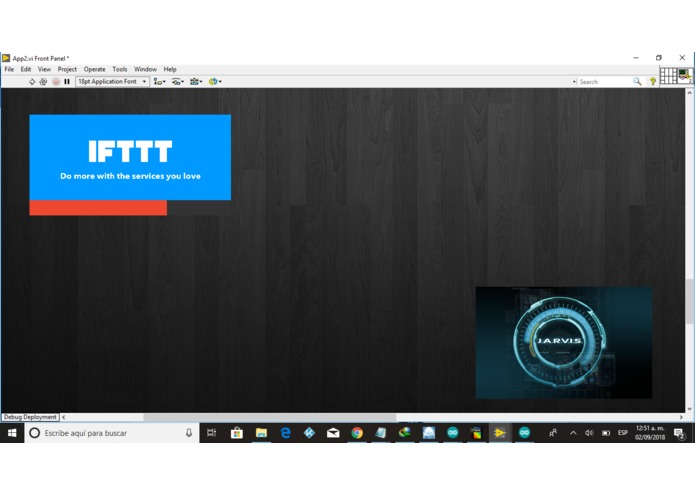The image size is (695, 494).
Task: Open the View menu
Action: (x=44, y=69)
